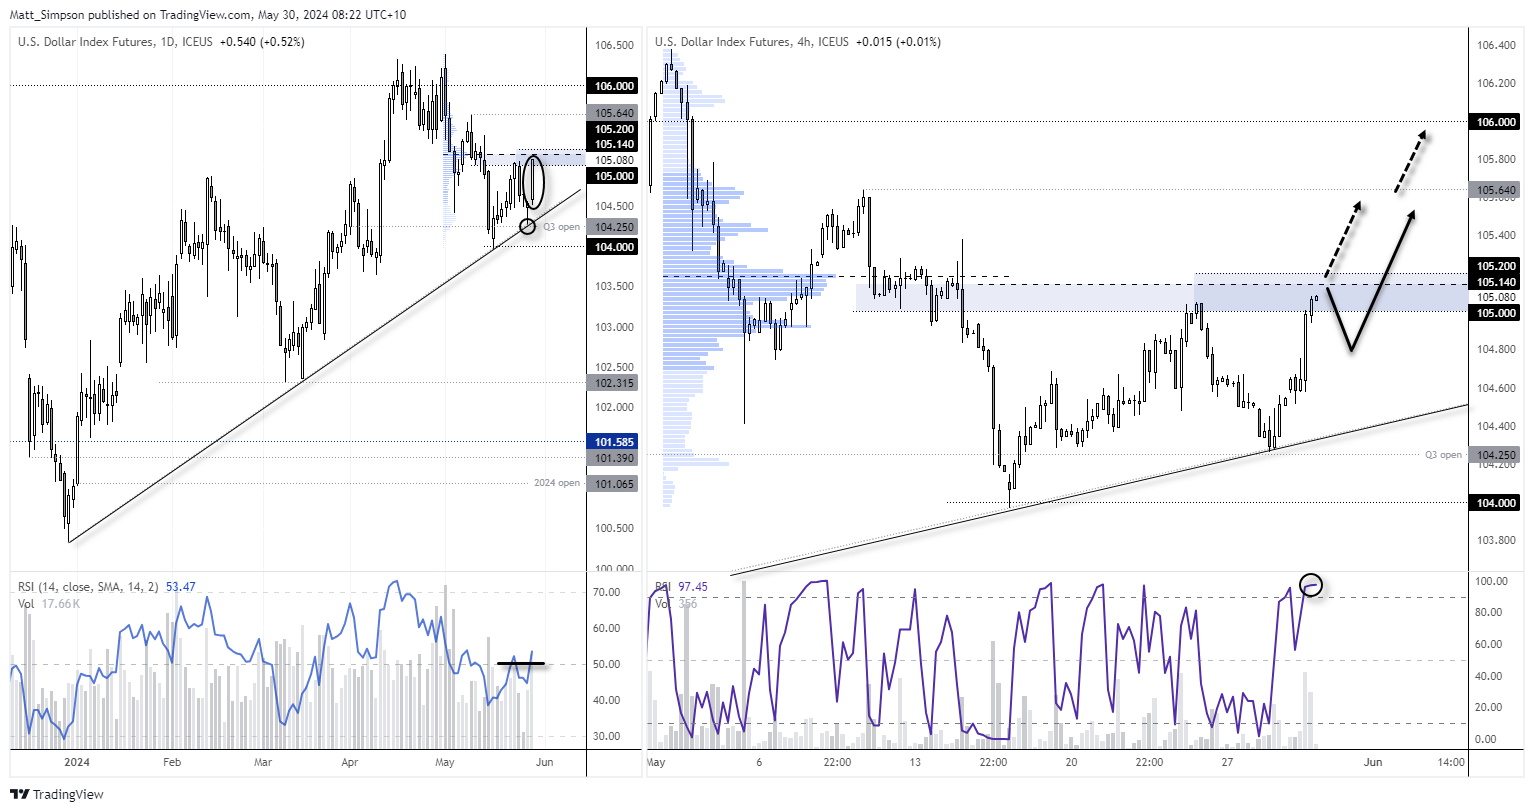Image resolution: width=1534 pixels, height=812 pixels.
Task: Click the 106.400 label on 4h price axis
Action: [1495, 45]
